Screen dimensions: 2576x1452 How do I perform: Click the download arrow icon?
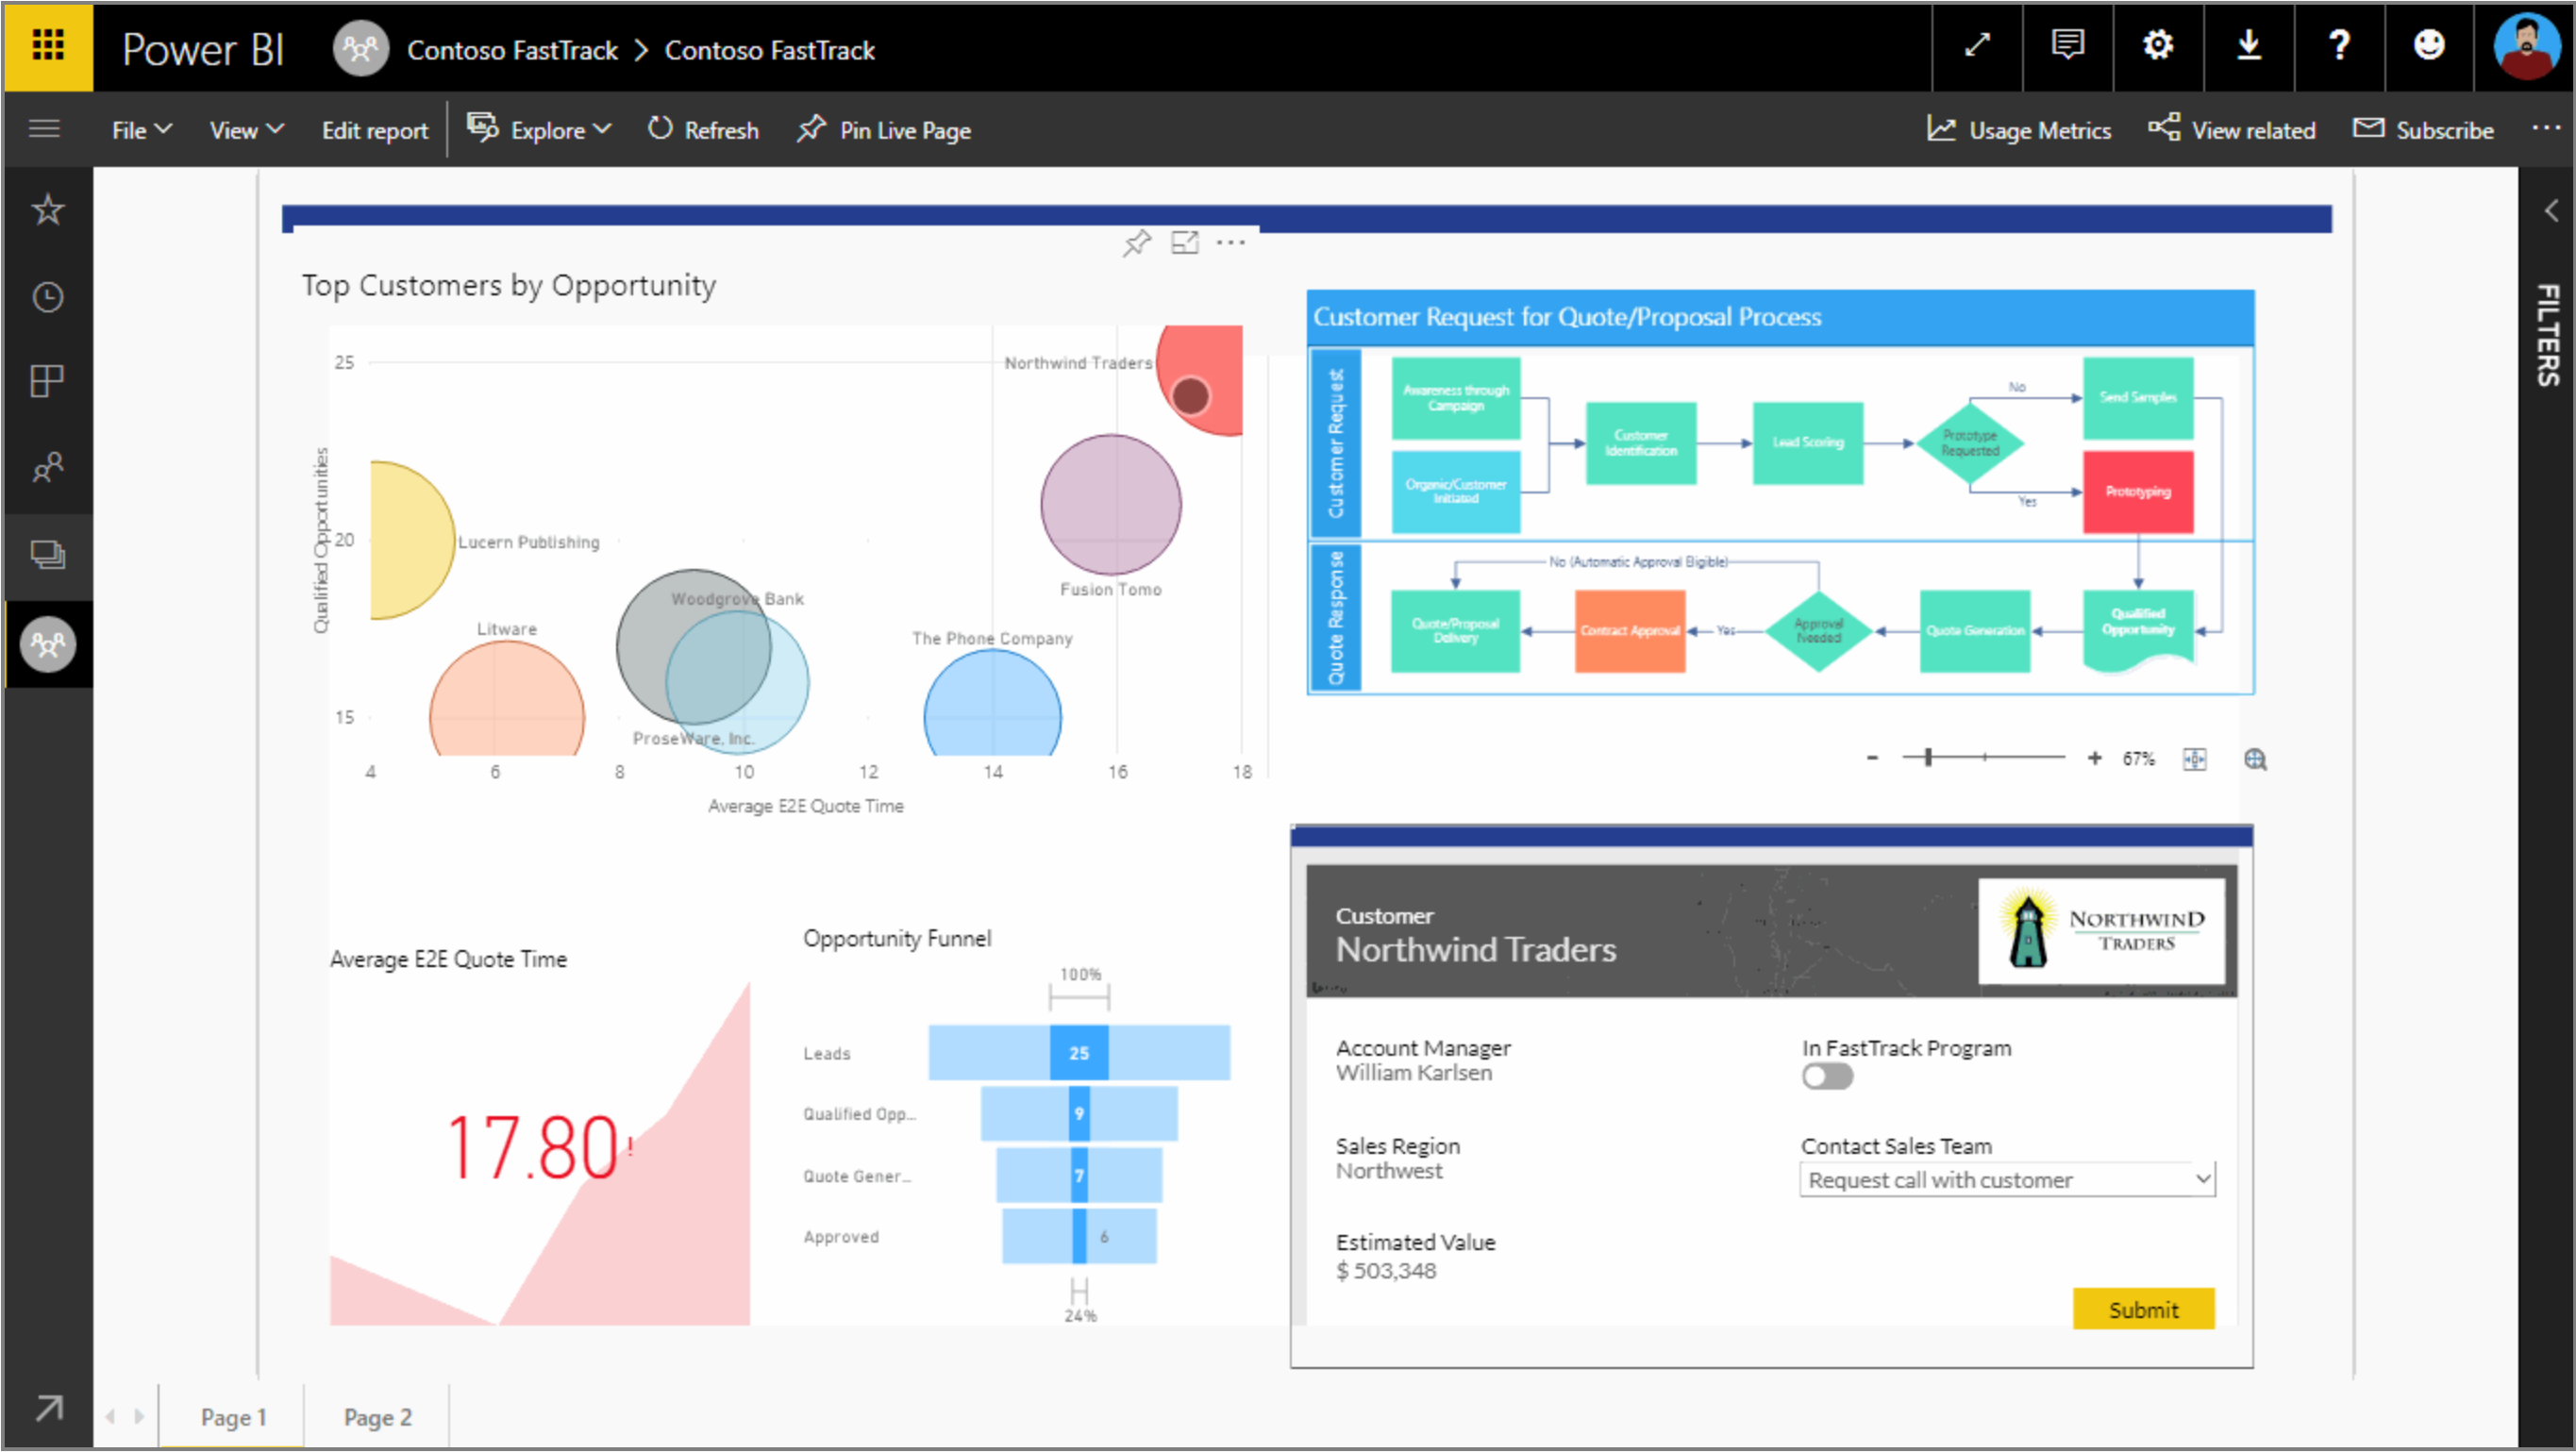coord(2248,46)
